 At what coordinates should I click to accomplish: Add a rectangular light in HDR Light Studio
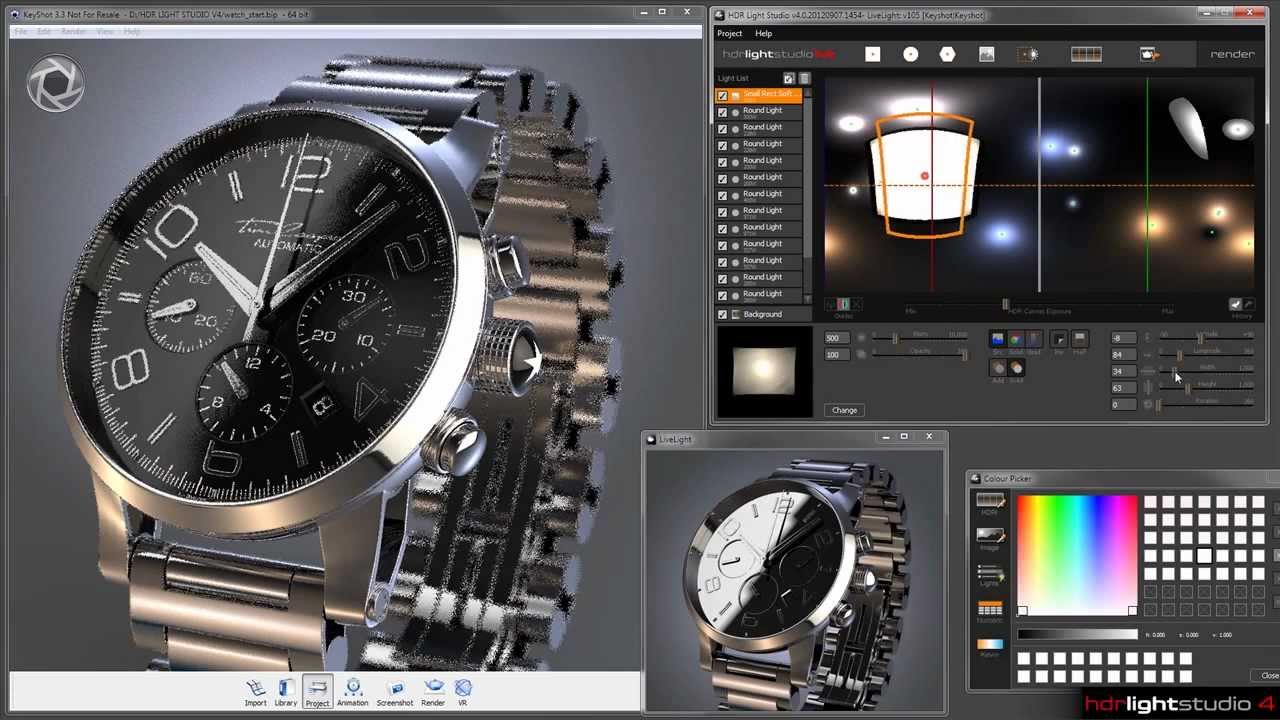[873, 54]
